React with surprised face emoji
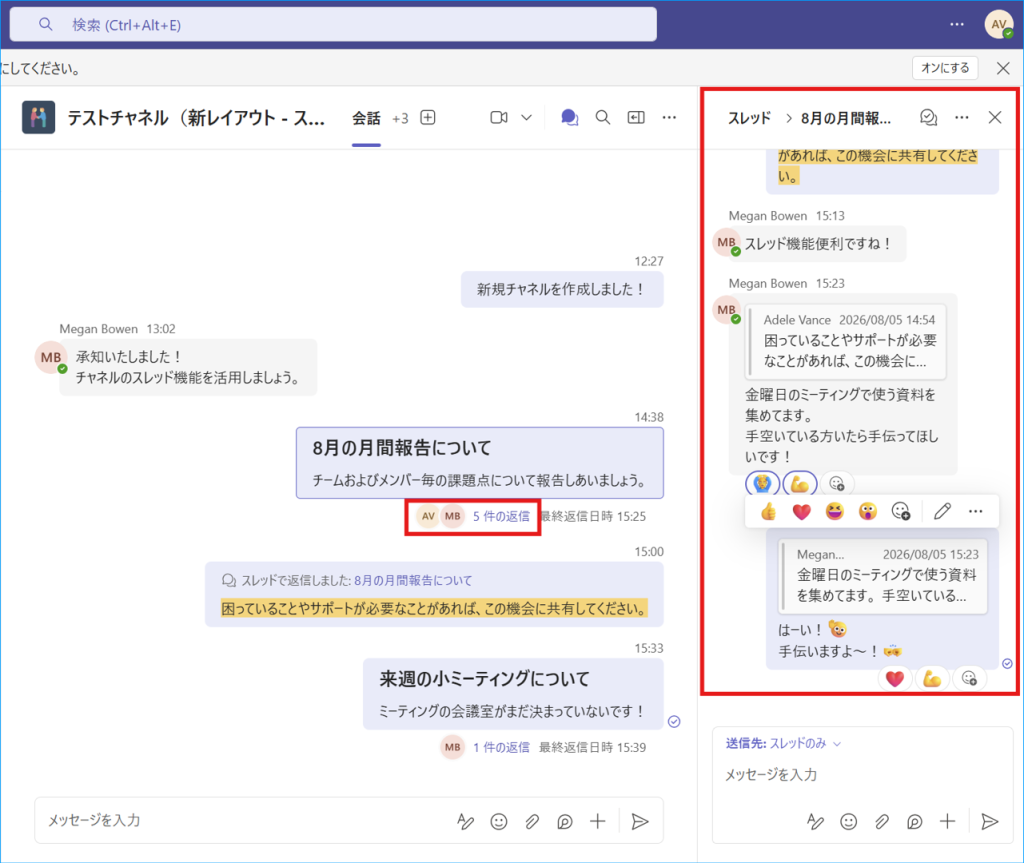 coord(867,512)
